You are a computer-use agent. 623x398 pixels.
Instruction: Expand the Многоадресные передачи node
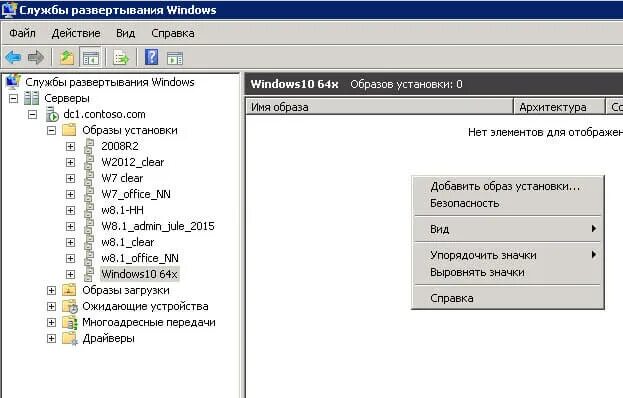(52, 322)
